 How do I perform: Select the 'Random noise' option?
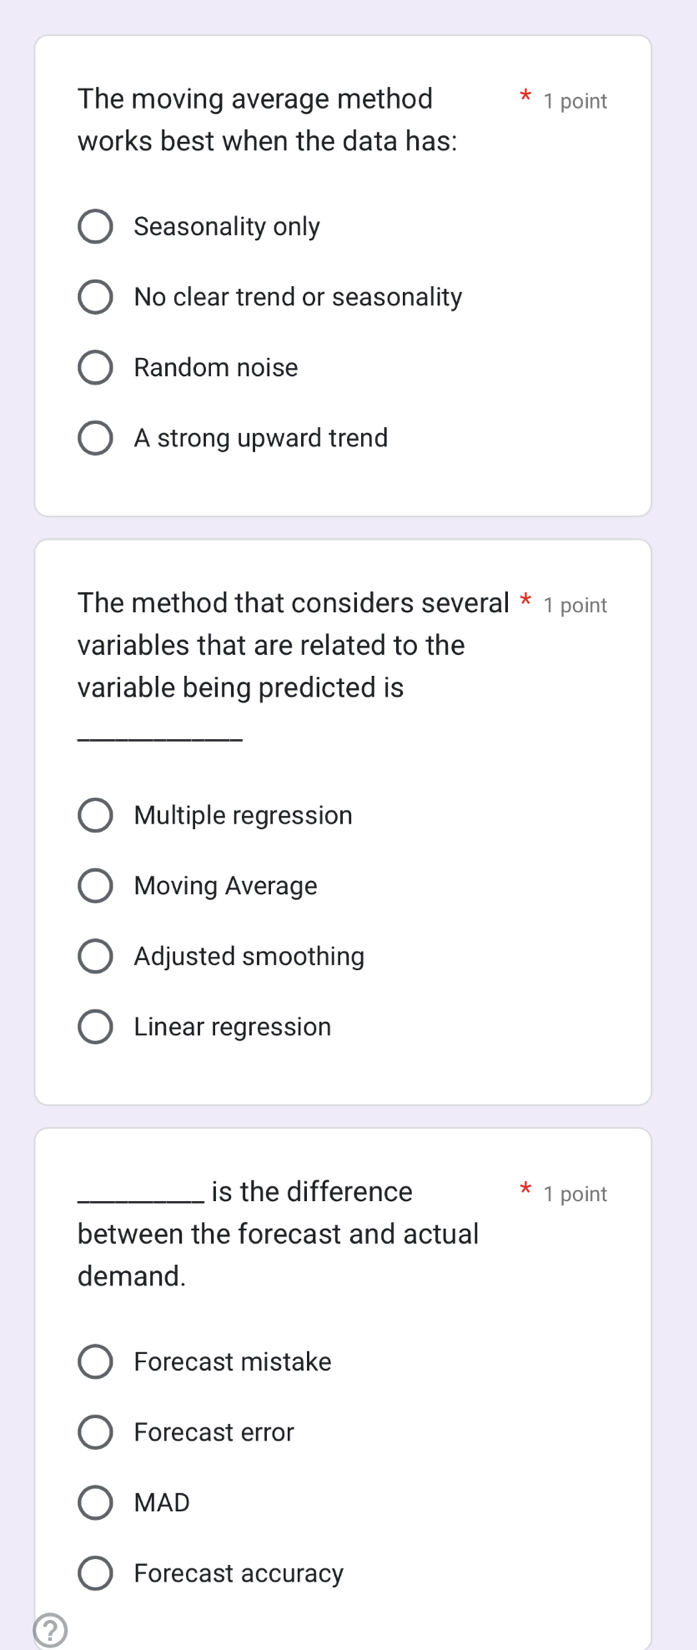click(95, 368)
